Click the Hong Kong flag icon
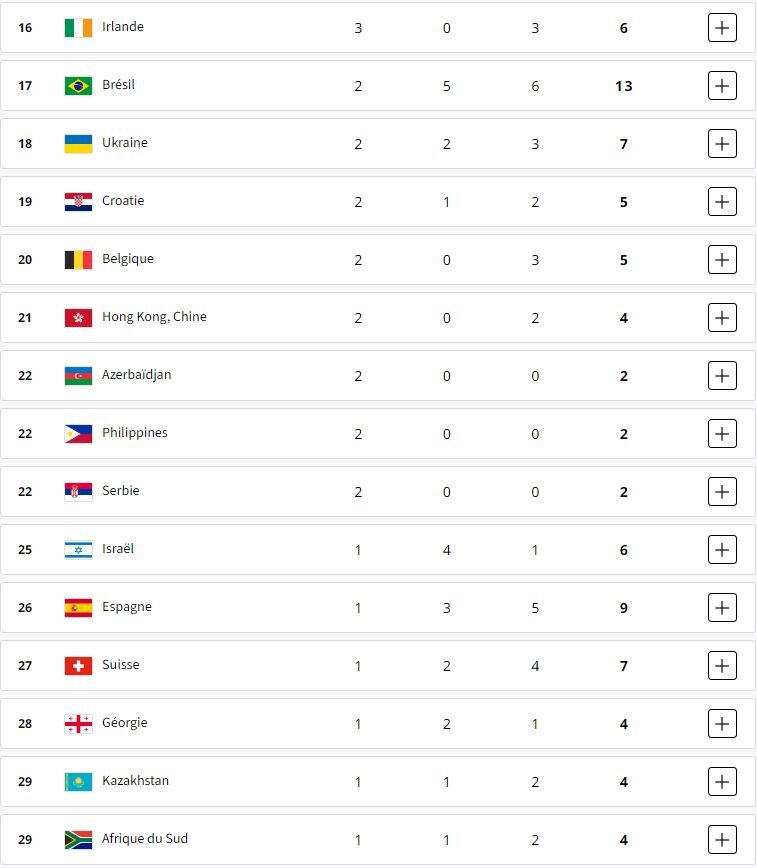 (x=78, y=318)
